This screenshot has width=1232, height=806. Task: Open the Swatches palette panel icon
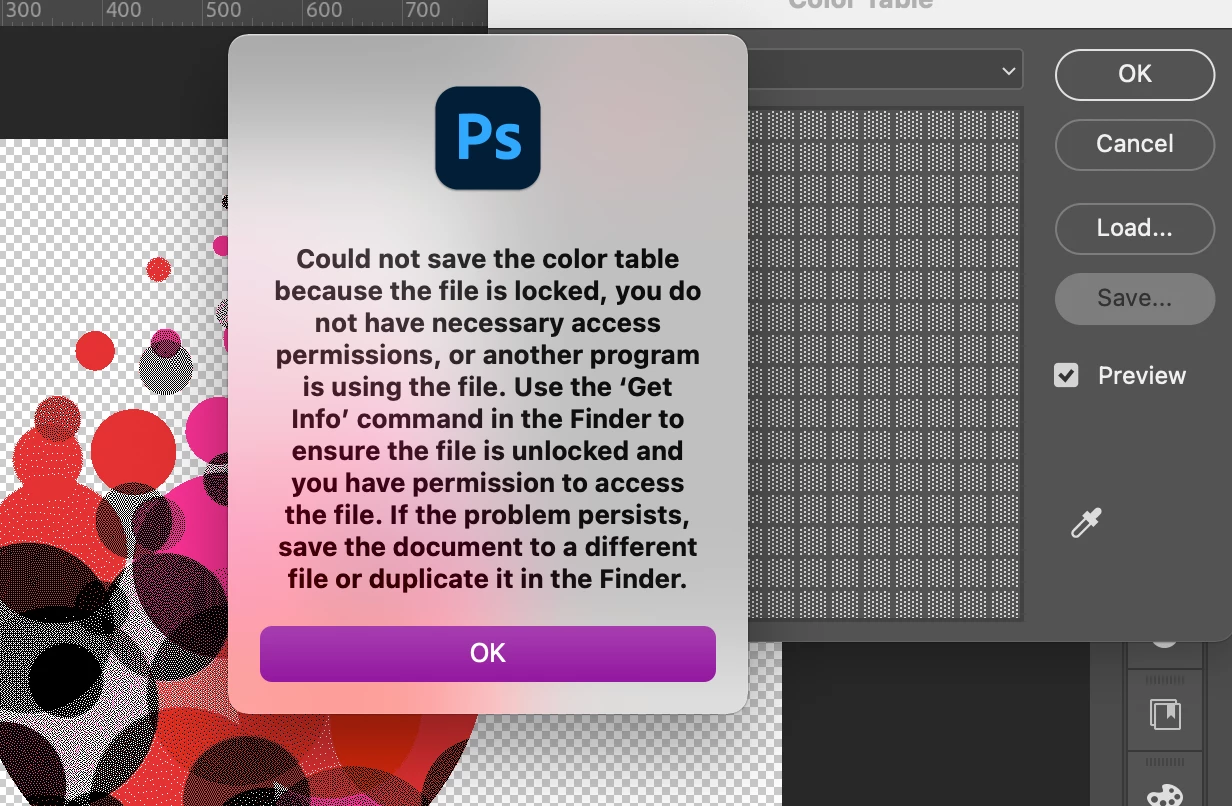pos(1165,794)
